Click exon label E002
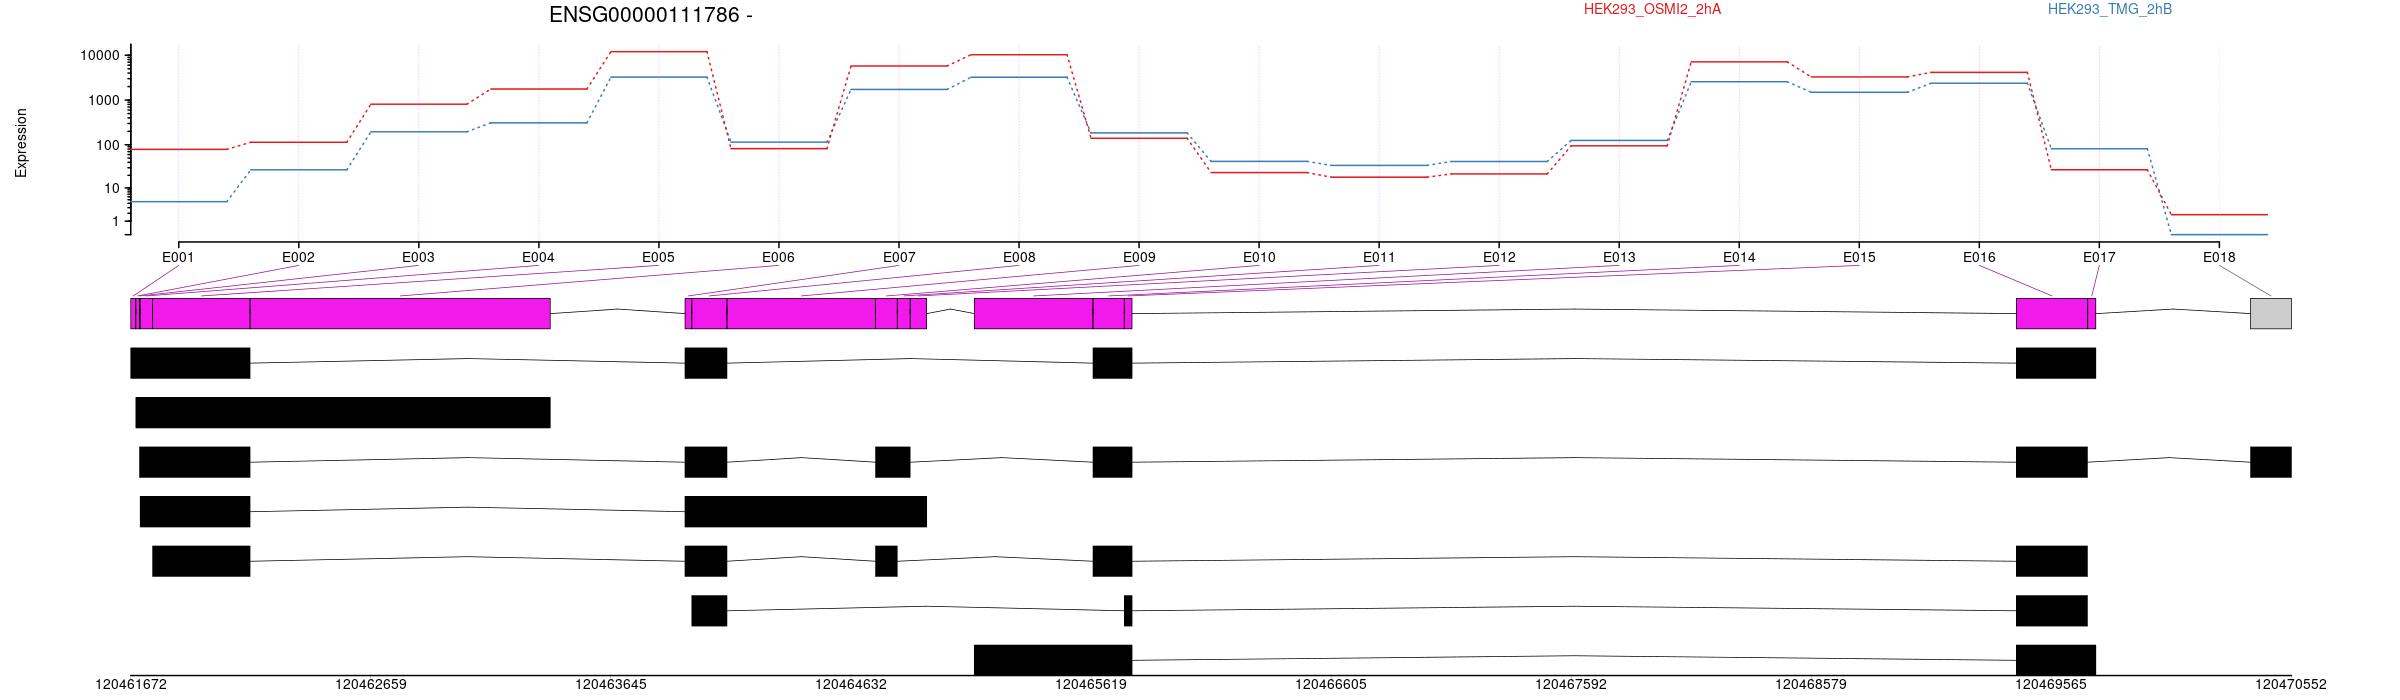The width and height of the screenshot is (2400, 700). pyautogui.click(x=298, y=257)
